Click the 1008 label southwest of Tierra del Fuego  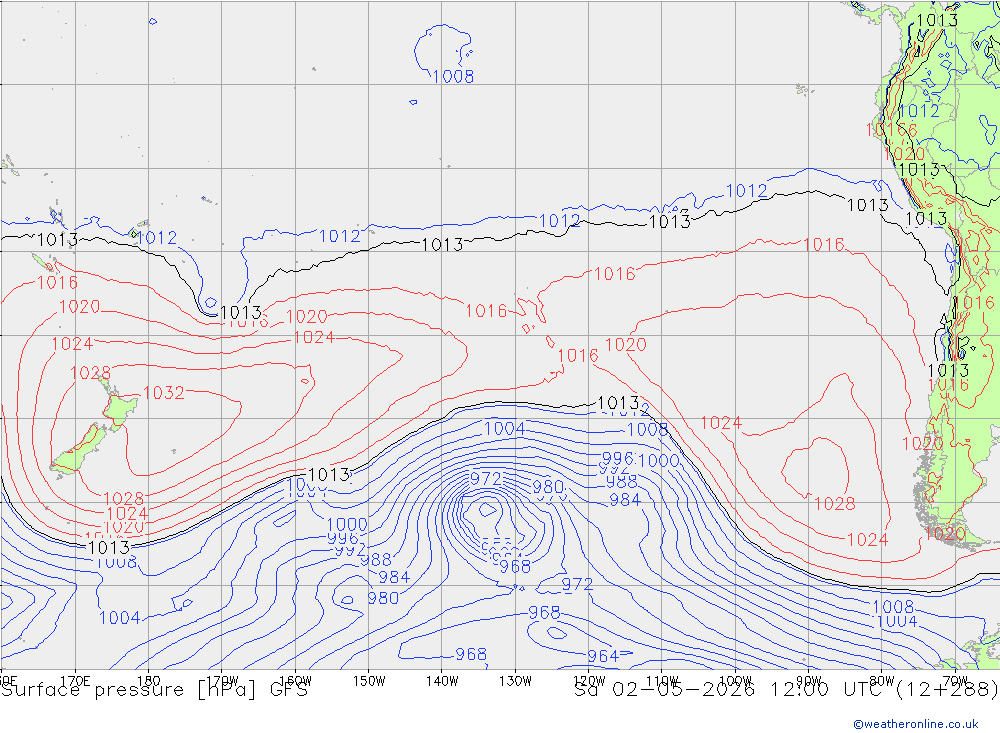click(893, 607)
